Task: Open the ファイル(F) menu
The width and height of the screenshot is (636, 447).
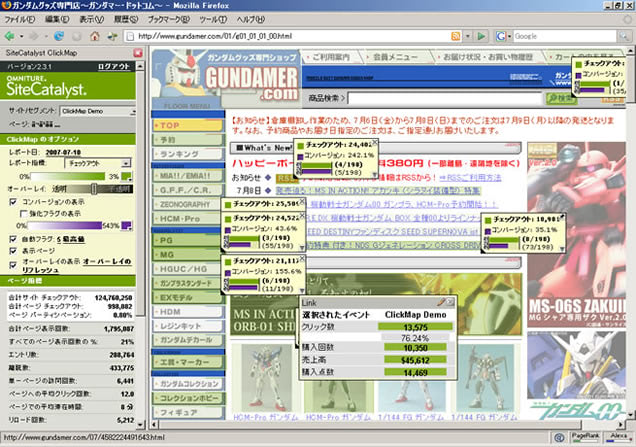Action: point(19,19)
